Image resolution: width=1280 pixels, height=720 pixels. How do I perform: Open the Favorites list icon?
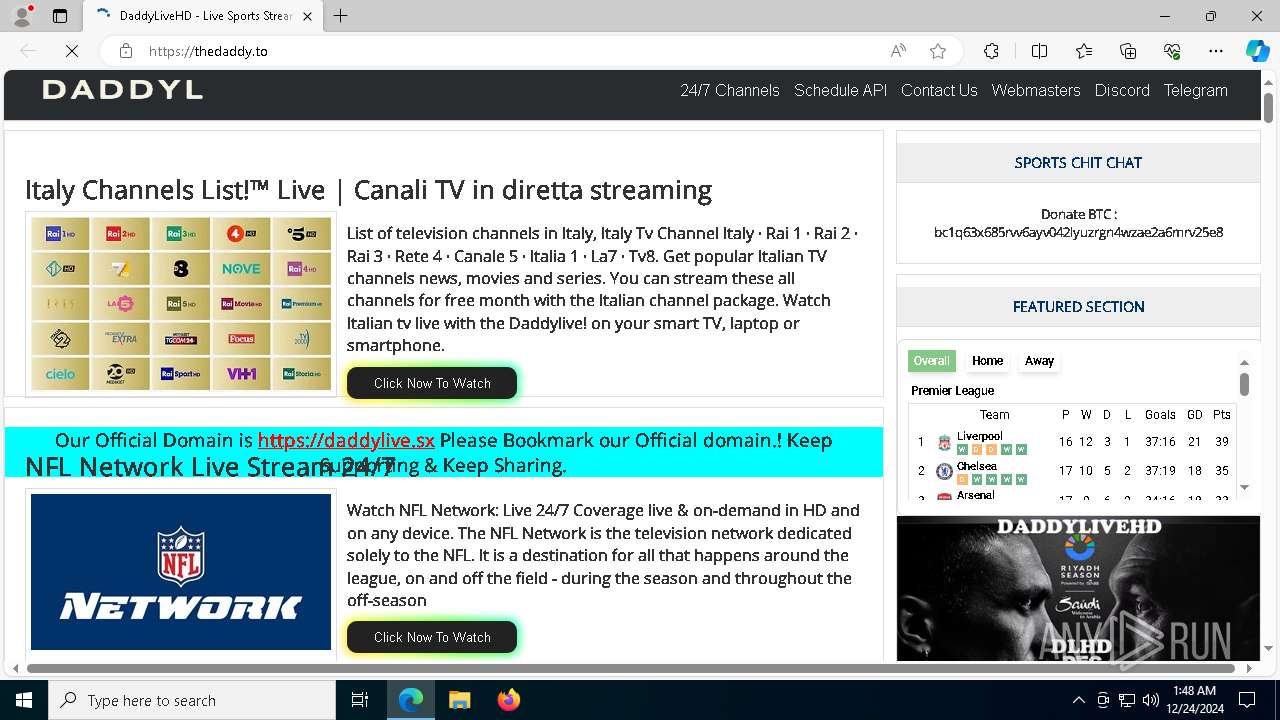tap(1084, 51)
